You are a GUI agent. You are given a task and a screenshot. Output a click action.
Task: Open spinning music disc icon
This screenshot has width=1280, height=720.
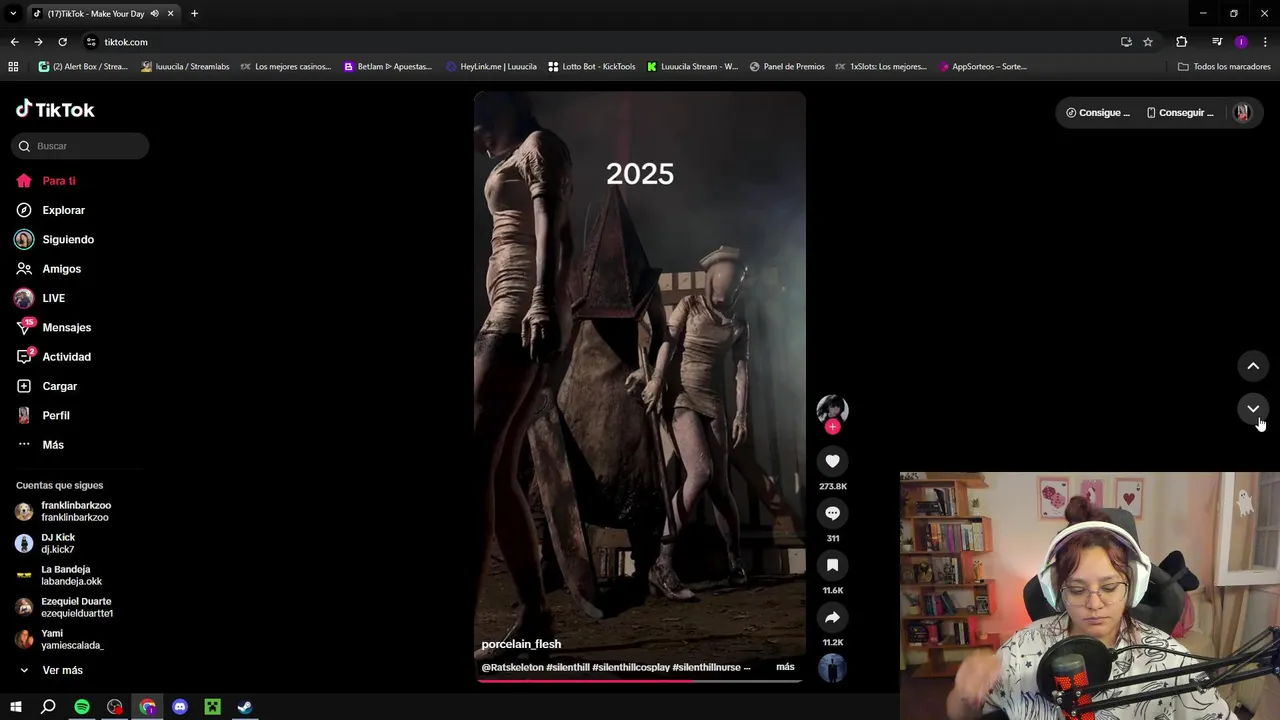(x=832, y=668)
